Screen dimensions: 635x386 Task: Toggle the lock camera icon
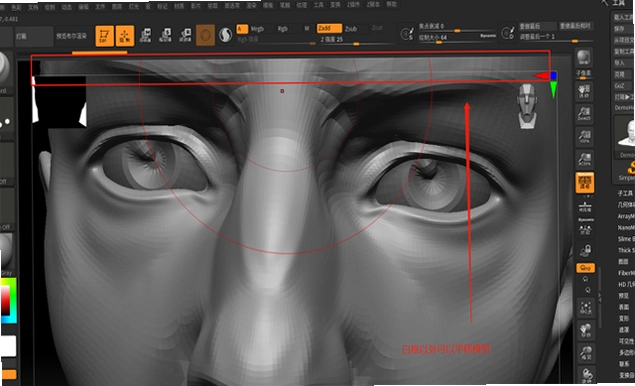(x=585, y=251)
